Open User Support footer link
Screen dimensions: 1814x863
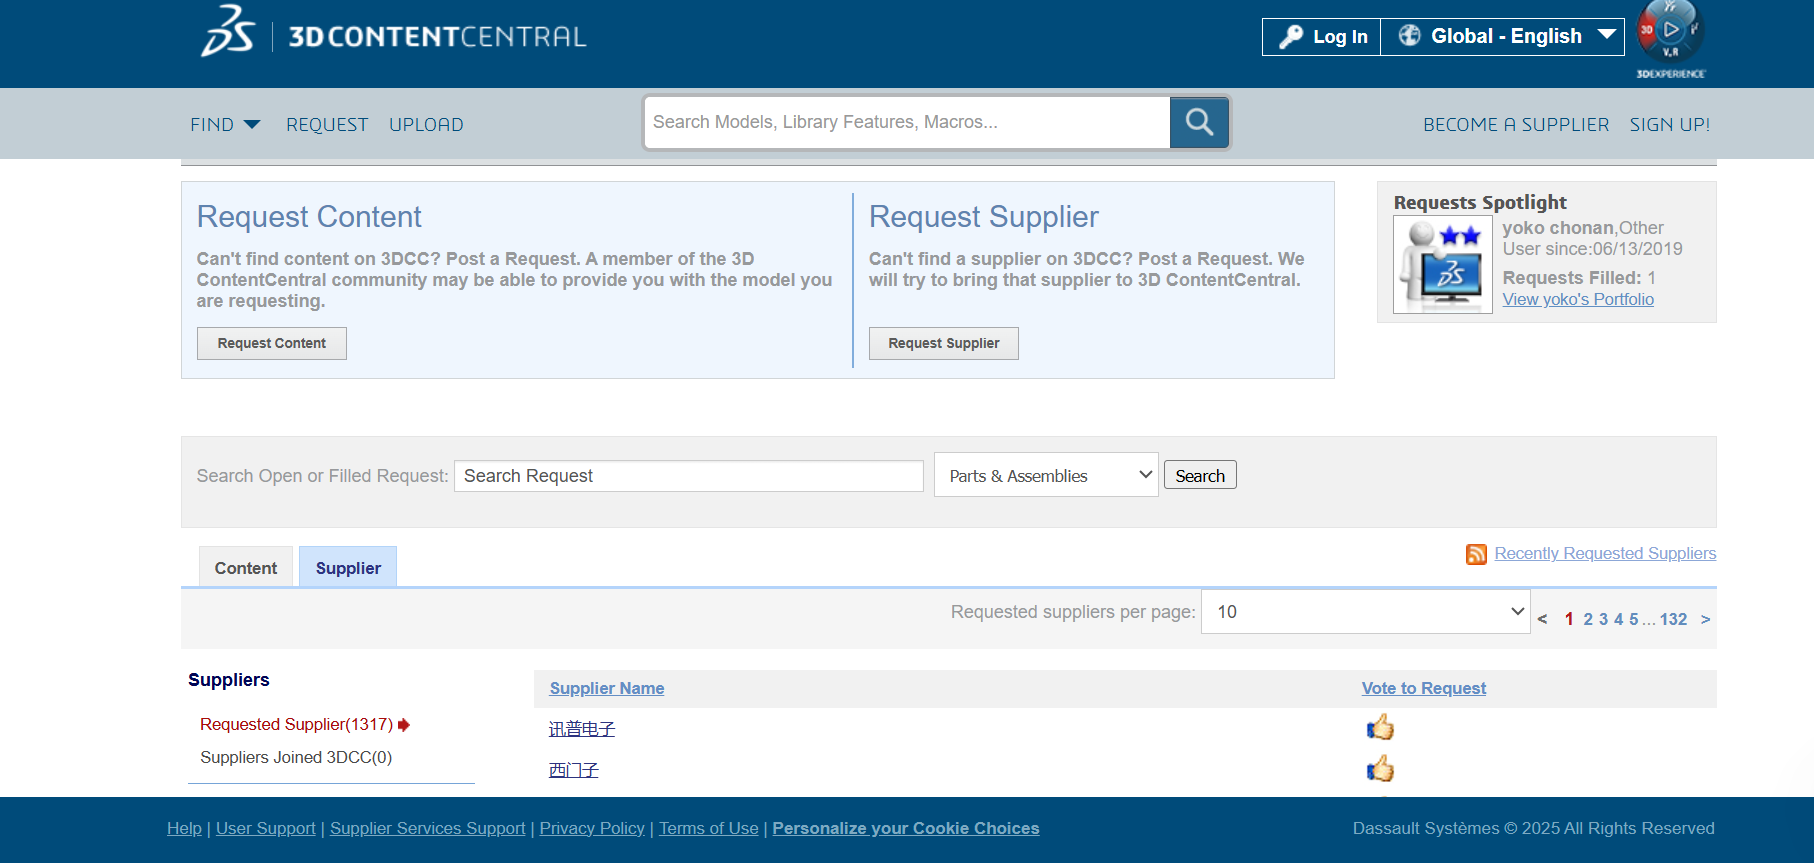point(266,828)
